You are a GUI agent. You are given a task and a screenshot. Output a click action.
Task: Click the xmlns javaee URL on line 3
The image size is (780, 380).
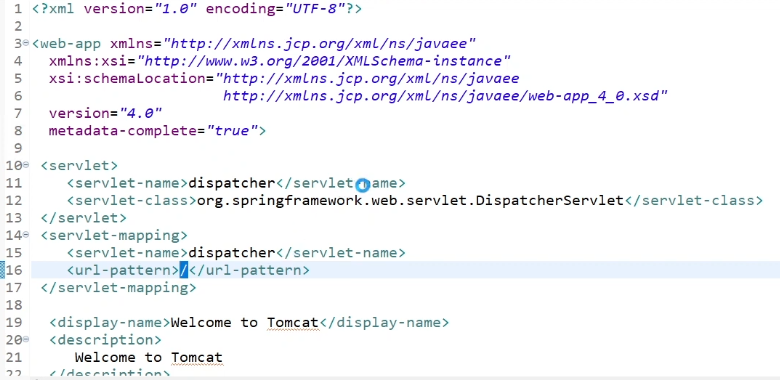point(320,44)
